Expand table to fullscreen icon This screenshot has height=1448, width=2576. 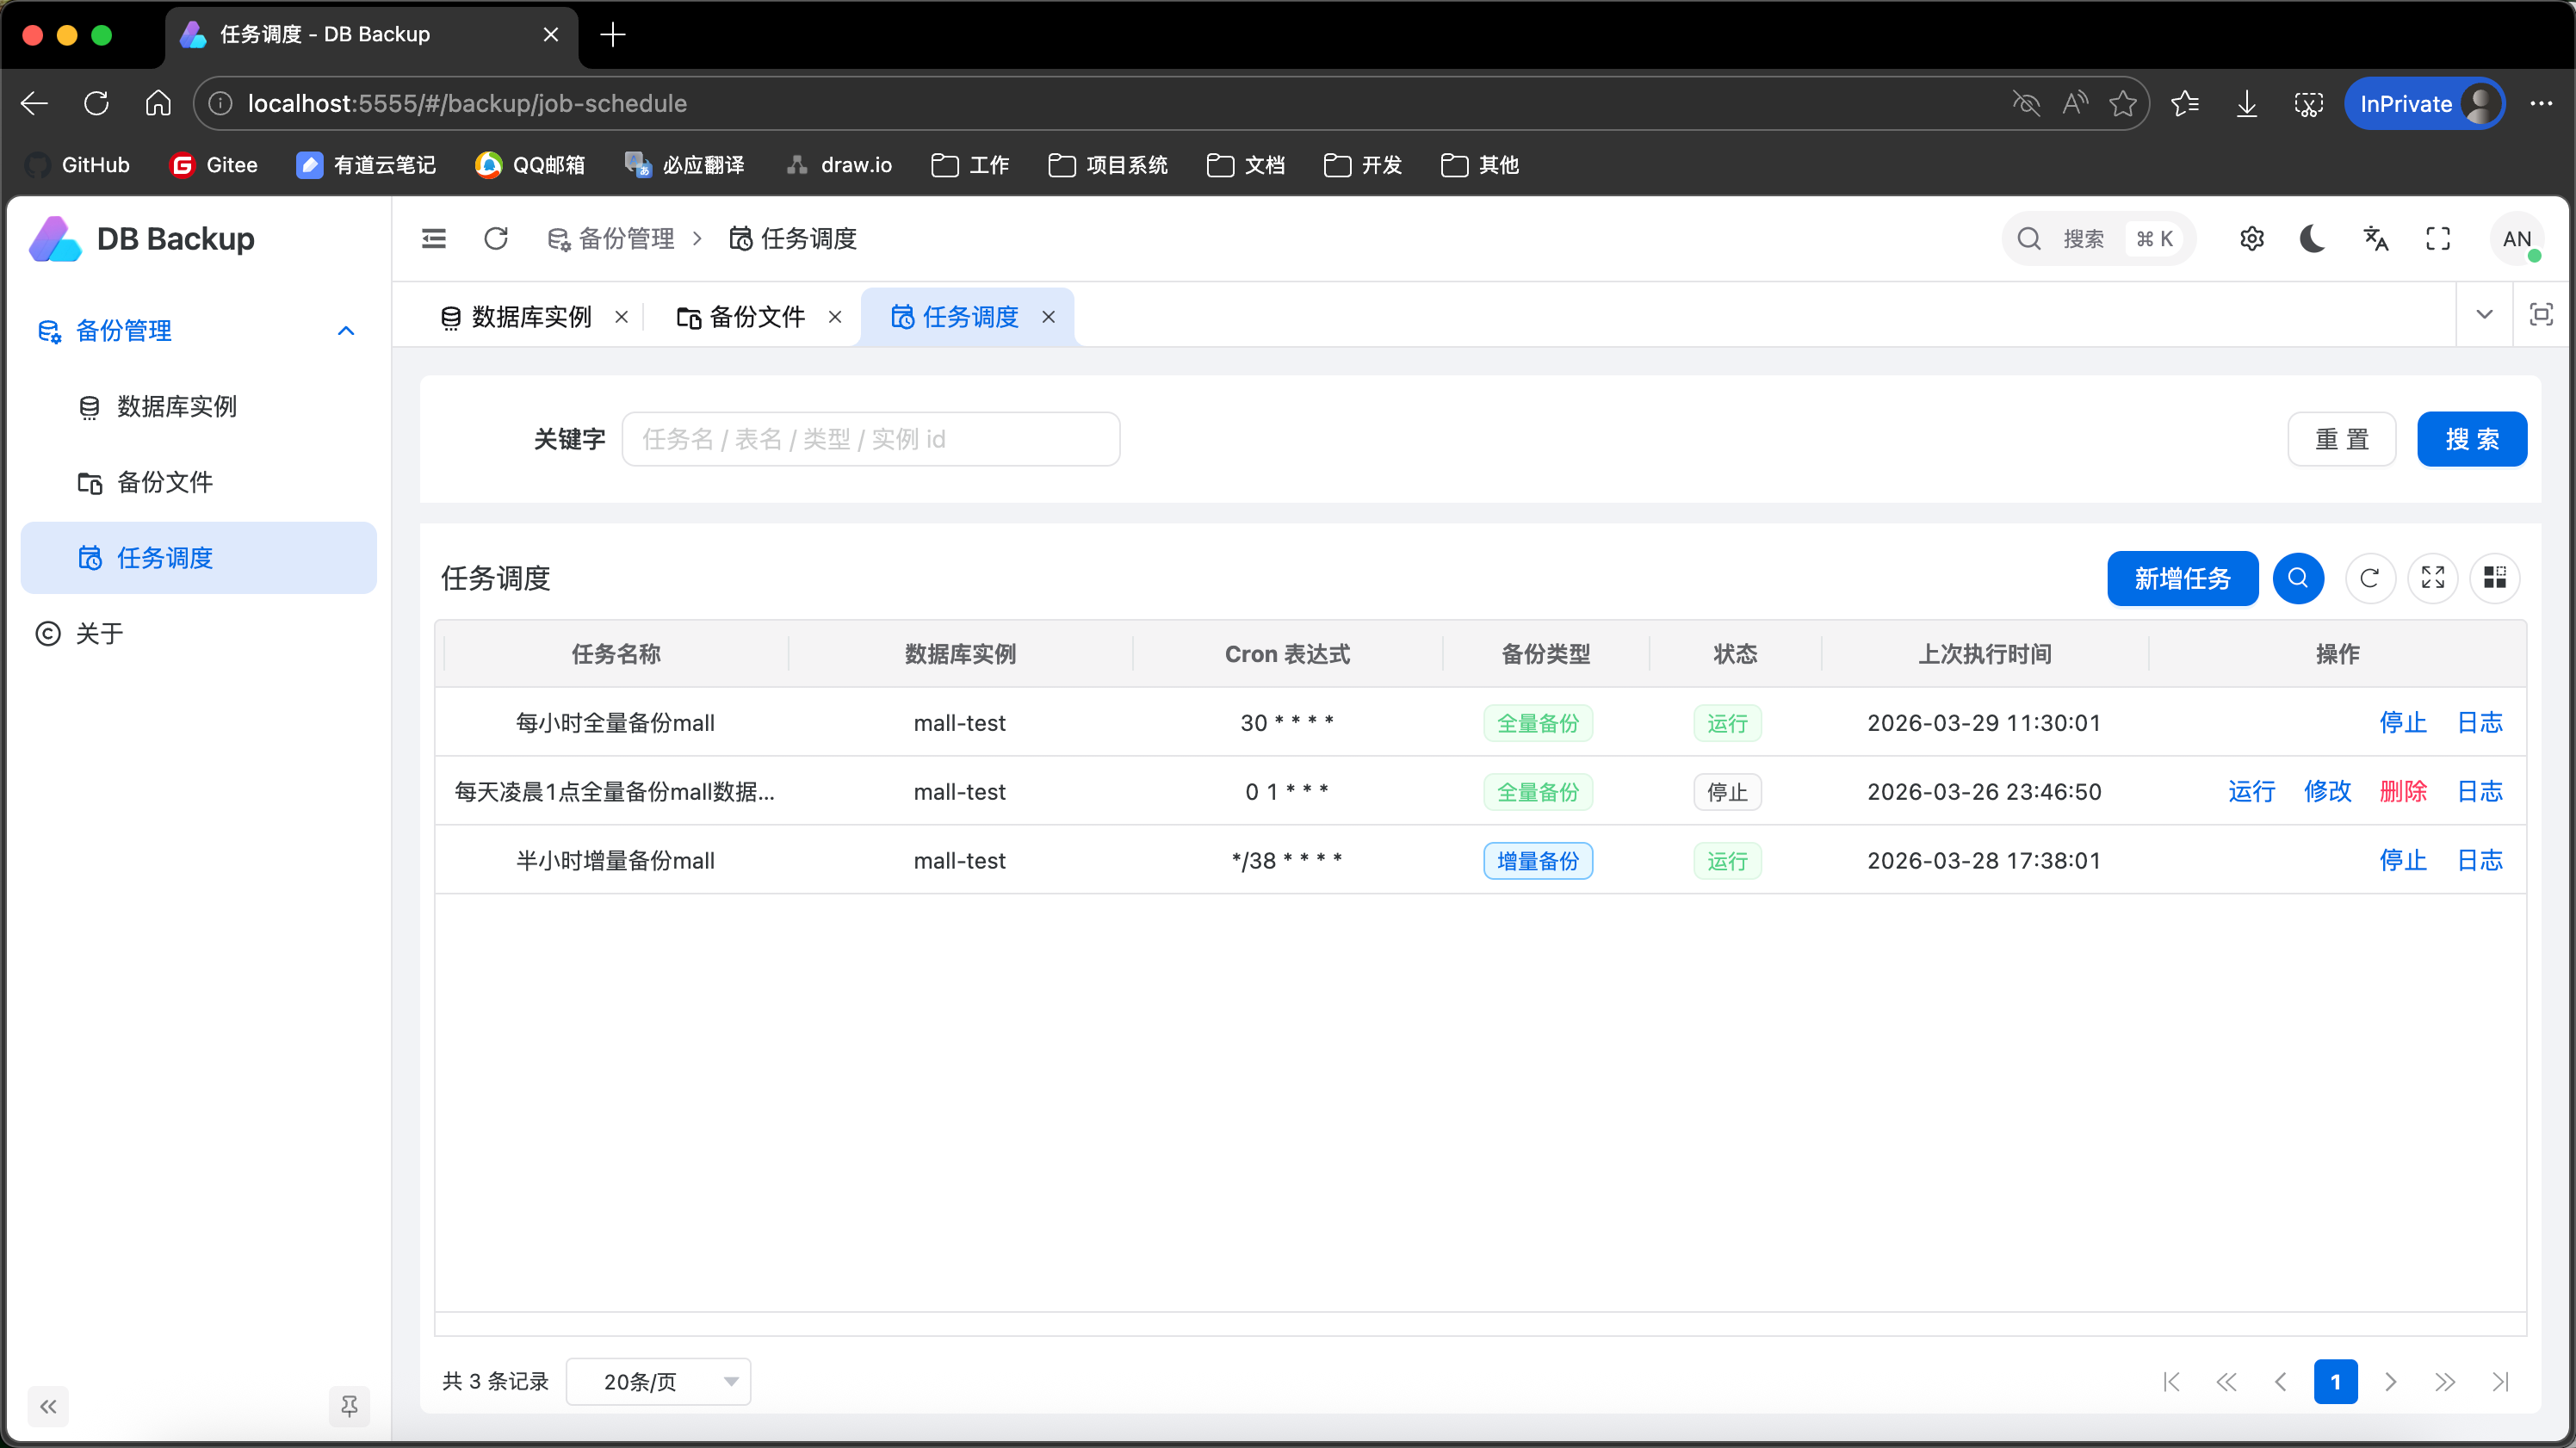[2432, 578]
